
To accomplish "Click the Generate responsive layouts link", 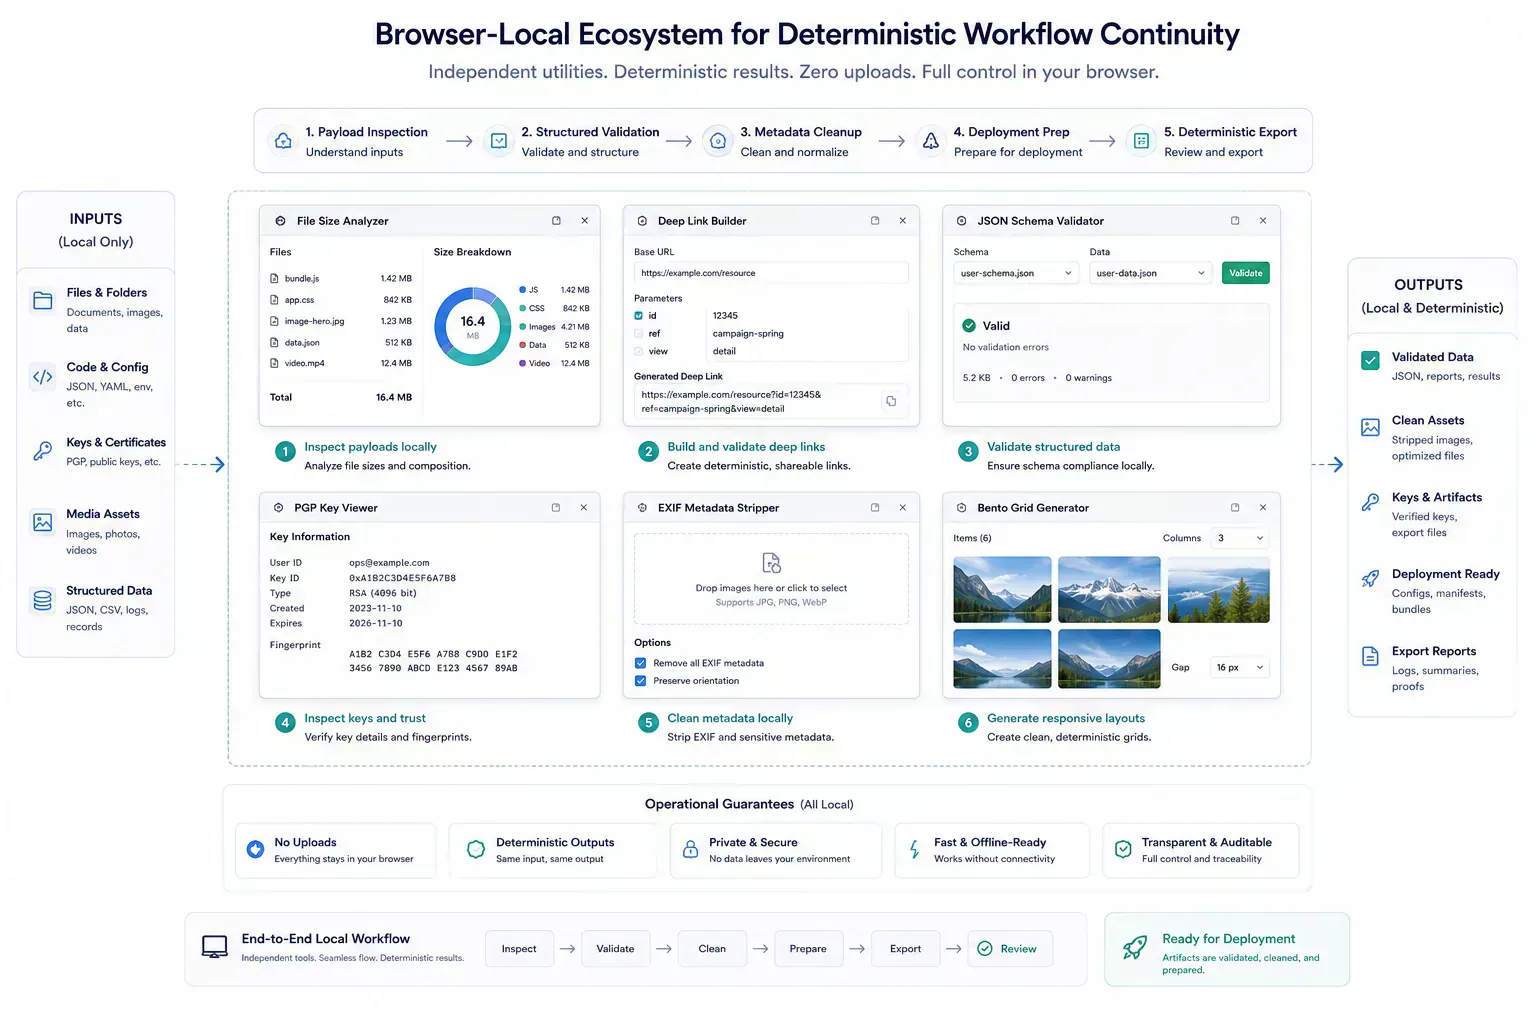I will (x=1066, y=718).
